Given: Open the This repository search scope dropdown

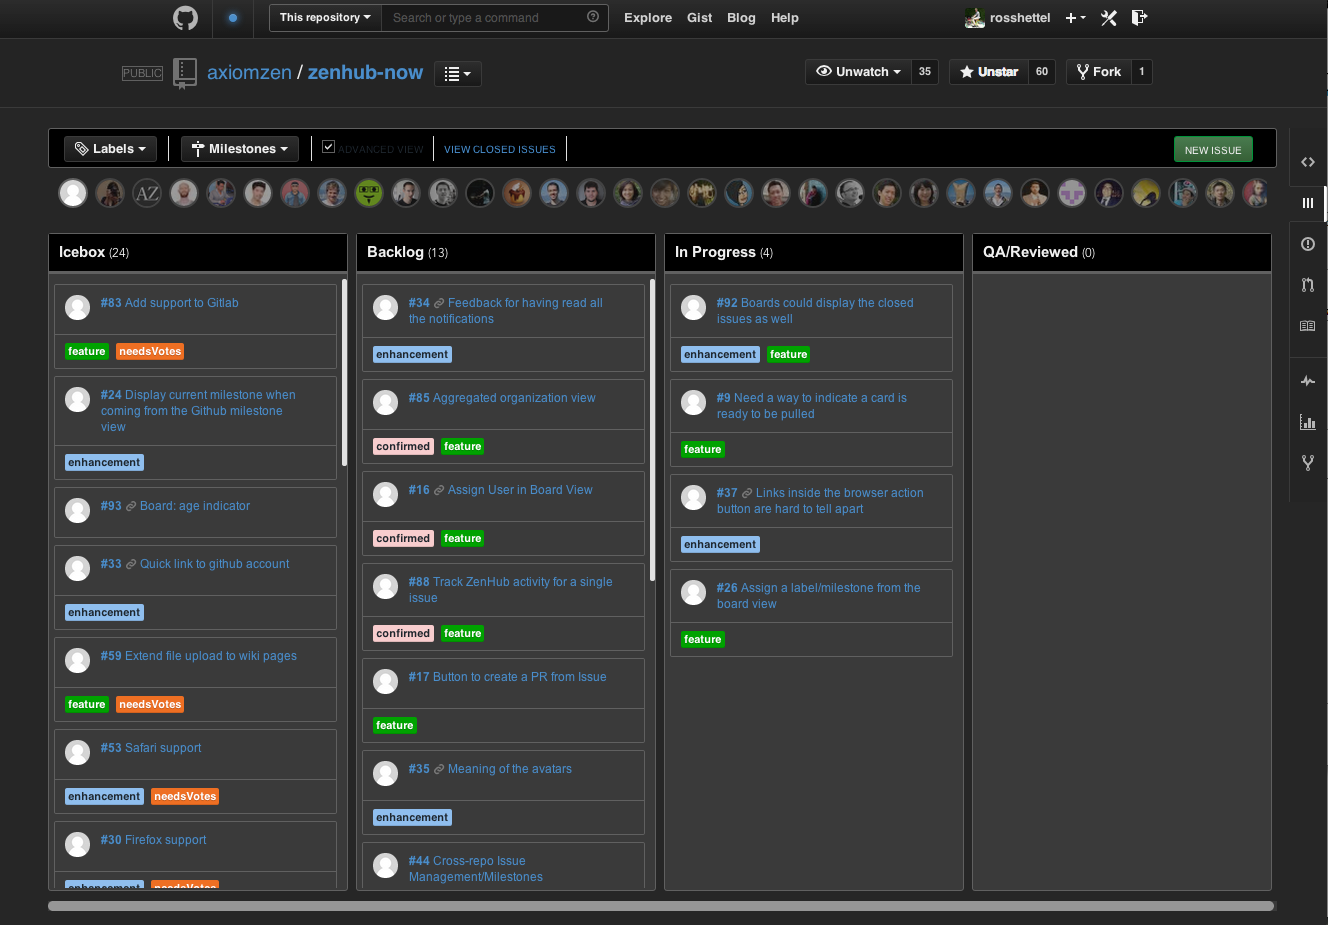Looking at the screenshot, I should coord(325,18).
